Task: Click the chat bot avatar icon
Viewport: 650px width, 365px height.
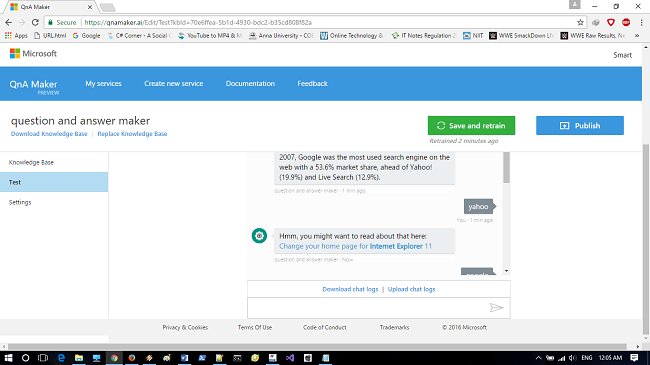Action: point(259,236)
